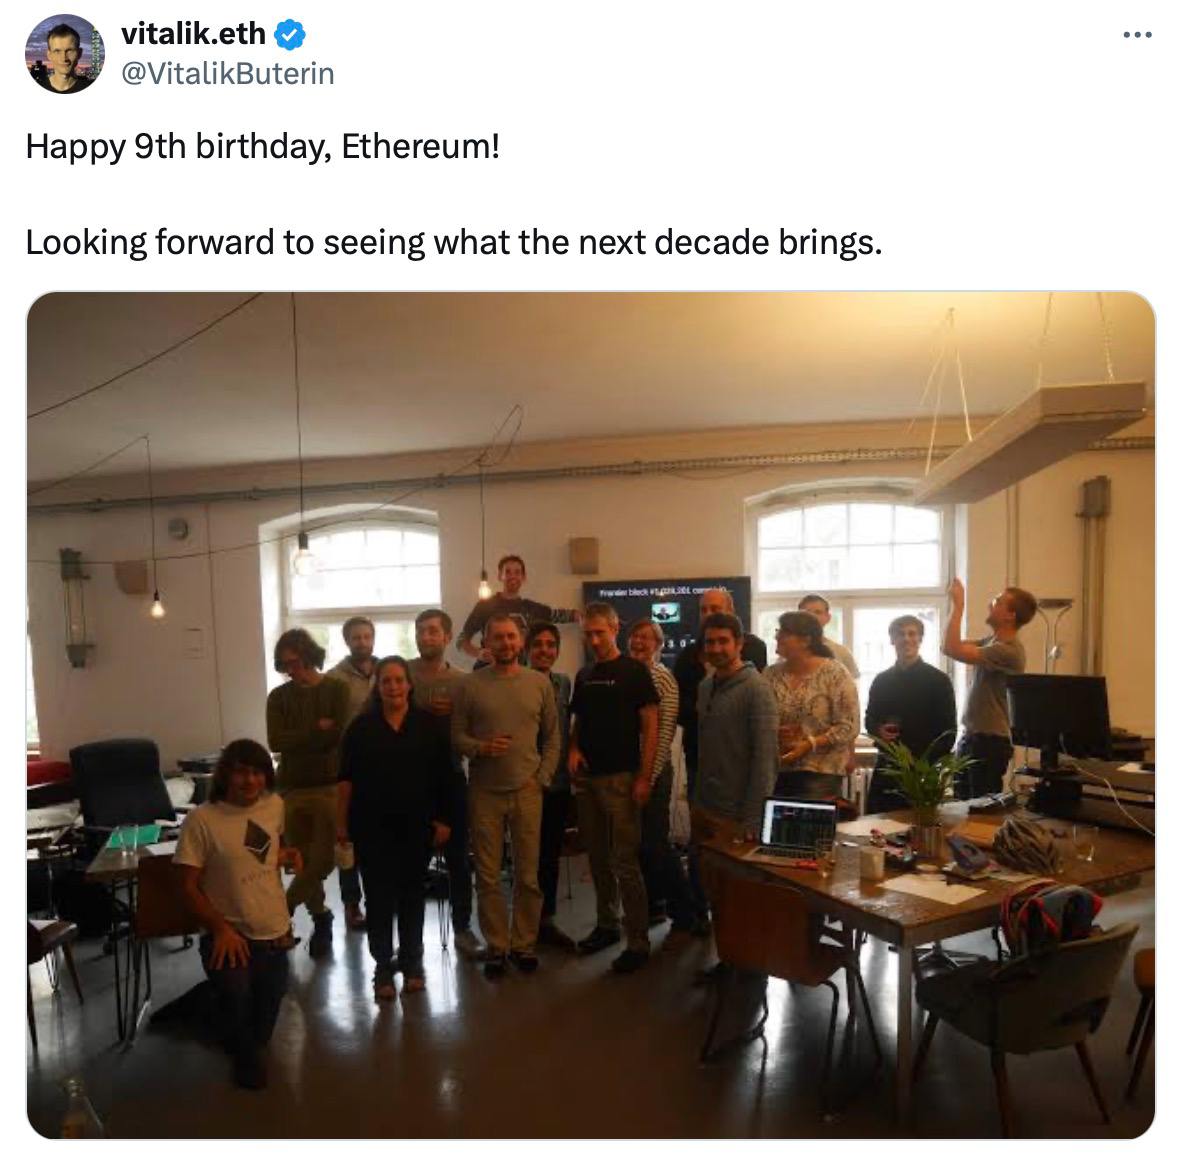Image resolution: width=1186 pixels, height=1164 pixels.
Task: Open the attached group photo
Action: click(x=591, y=715)
